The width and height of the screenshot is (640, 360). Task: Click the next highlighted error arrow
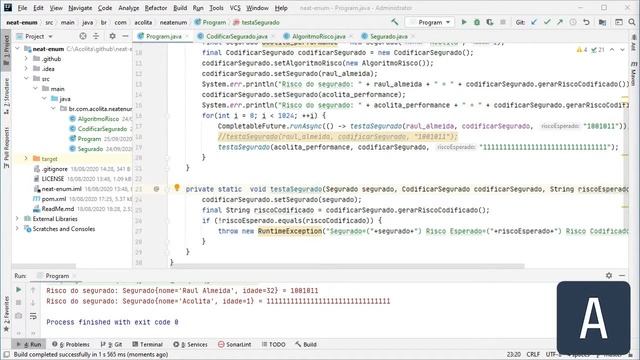pyautogui.click(x=622, y=50)
